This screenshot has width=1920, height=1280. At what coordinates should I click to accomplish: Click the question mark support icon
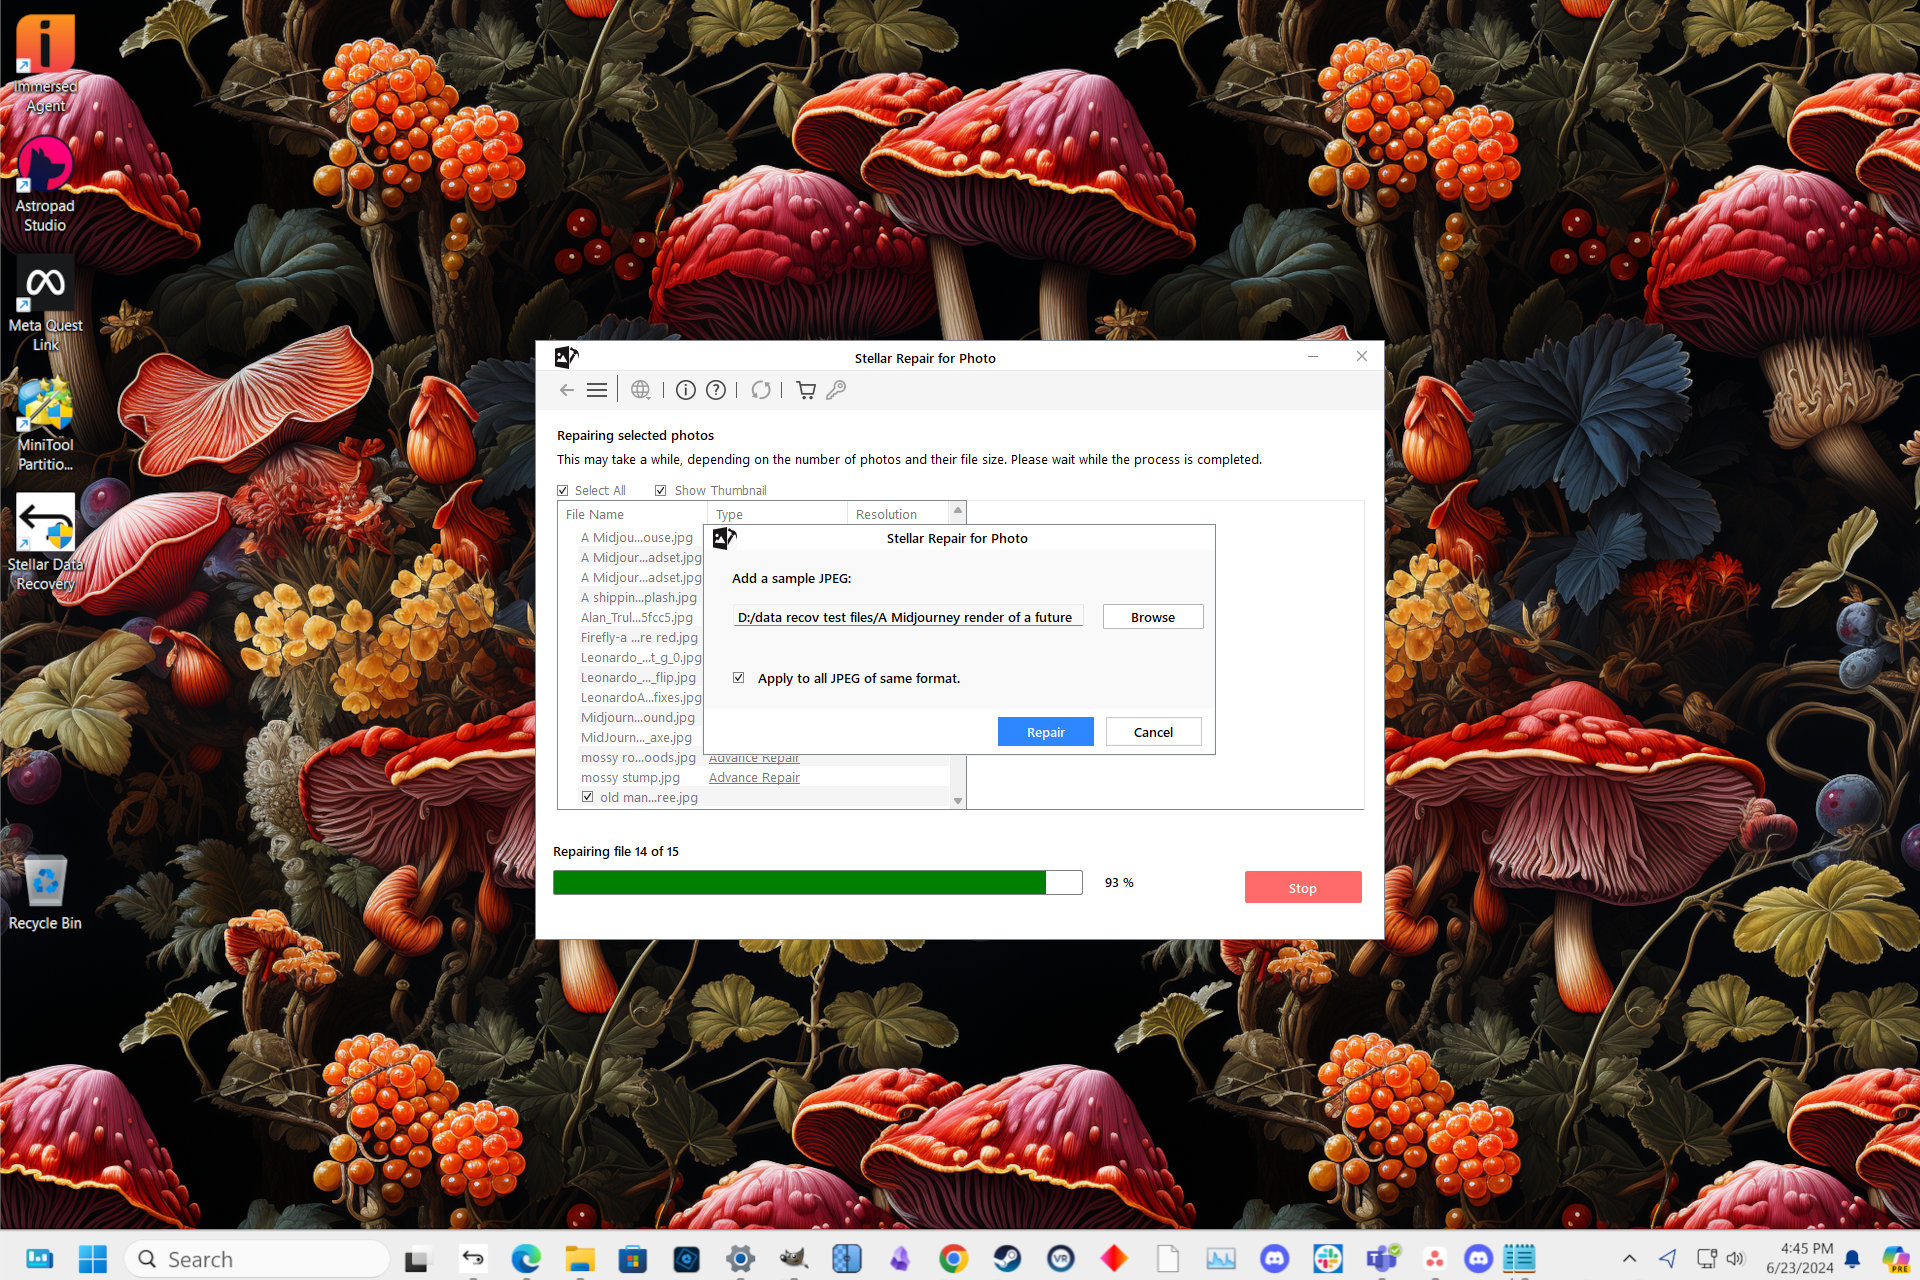pos(717,389)
